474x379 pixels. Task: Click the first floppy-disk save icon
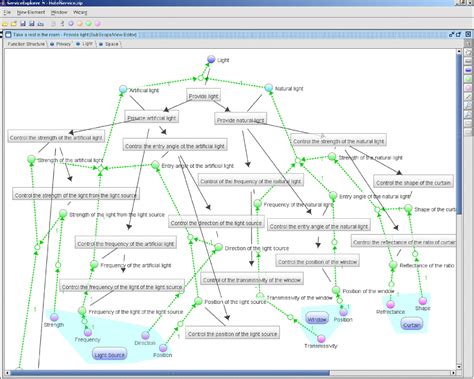(x=23, y=24)
